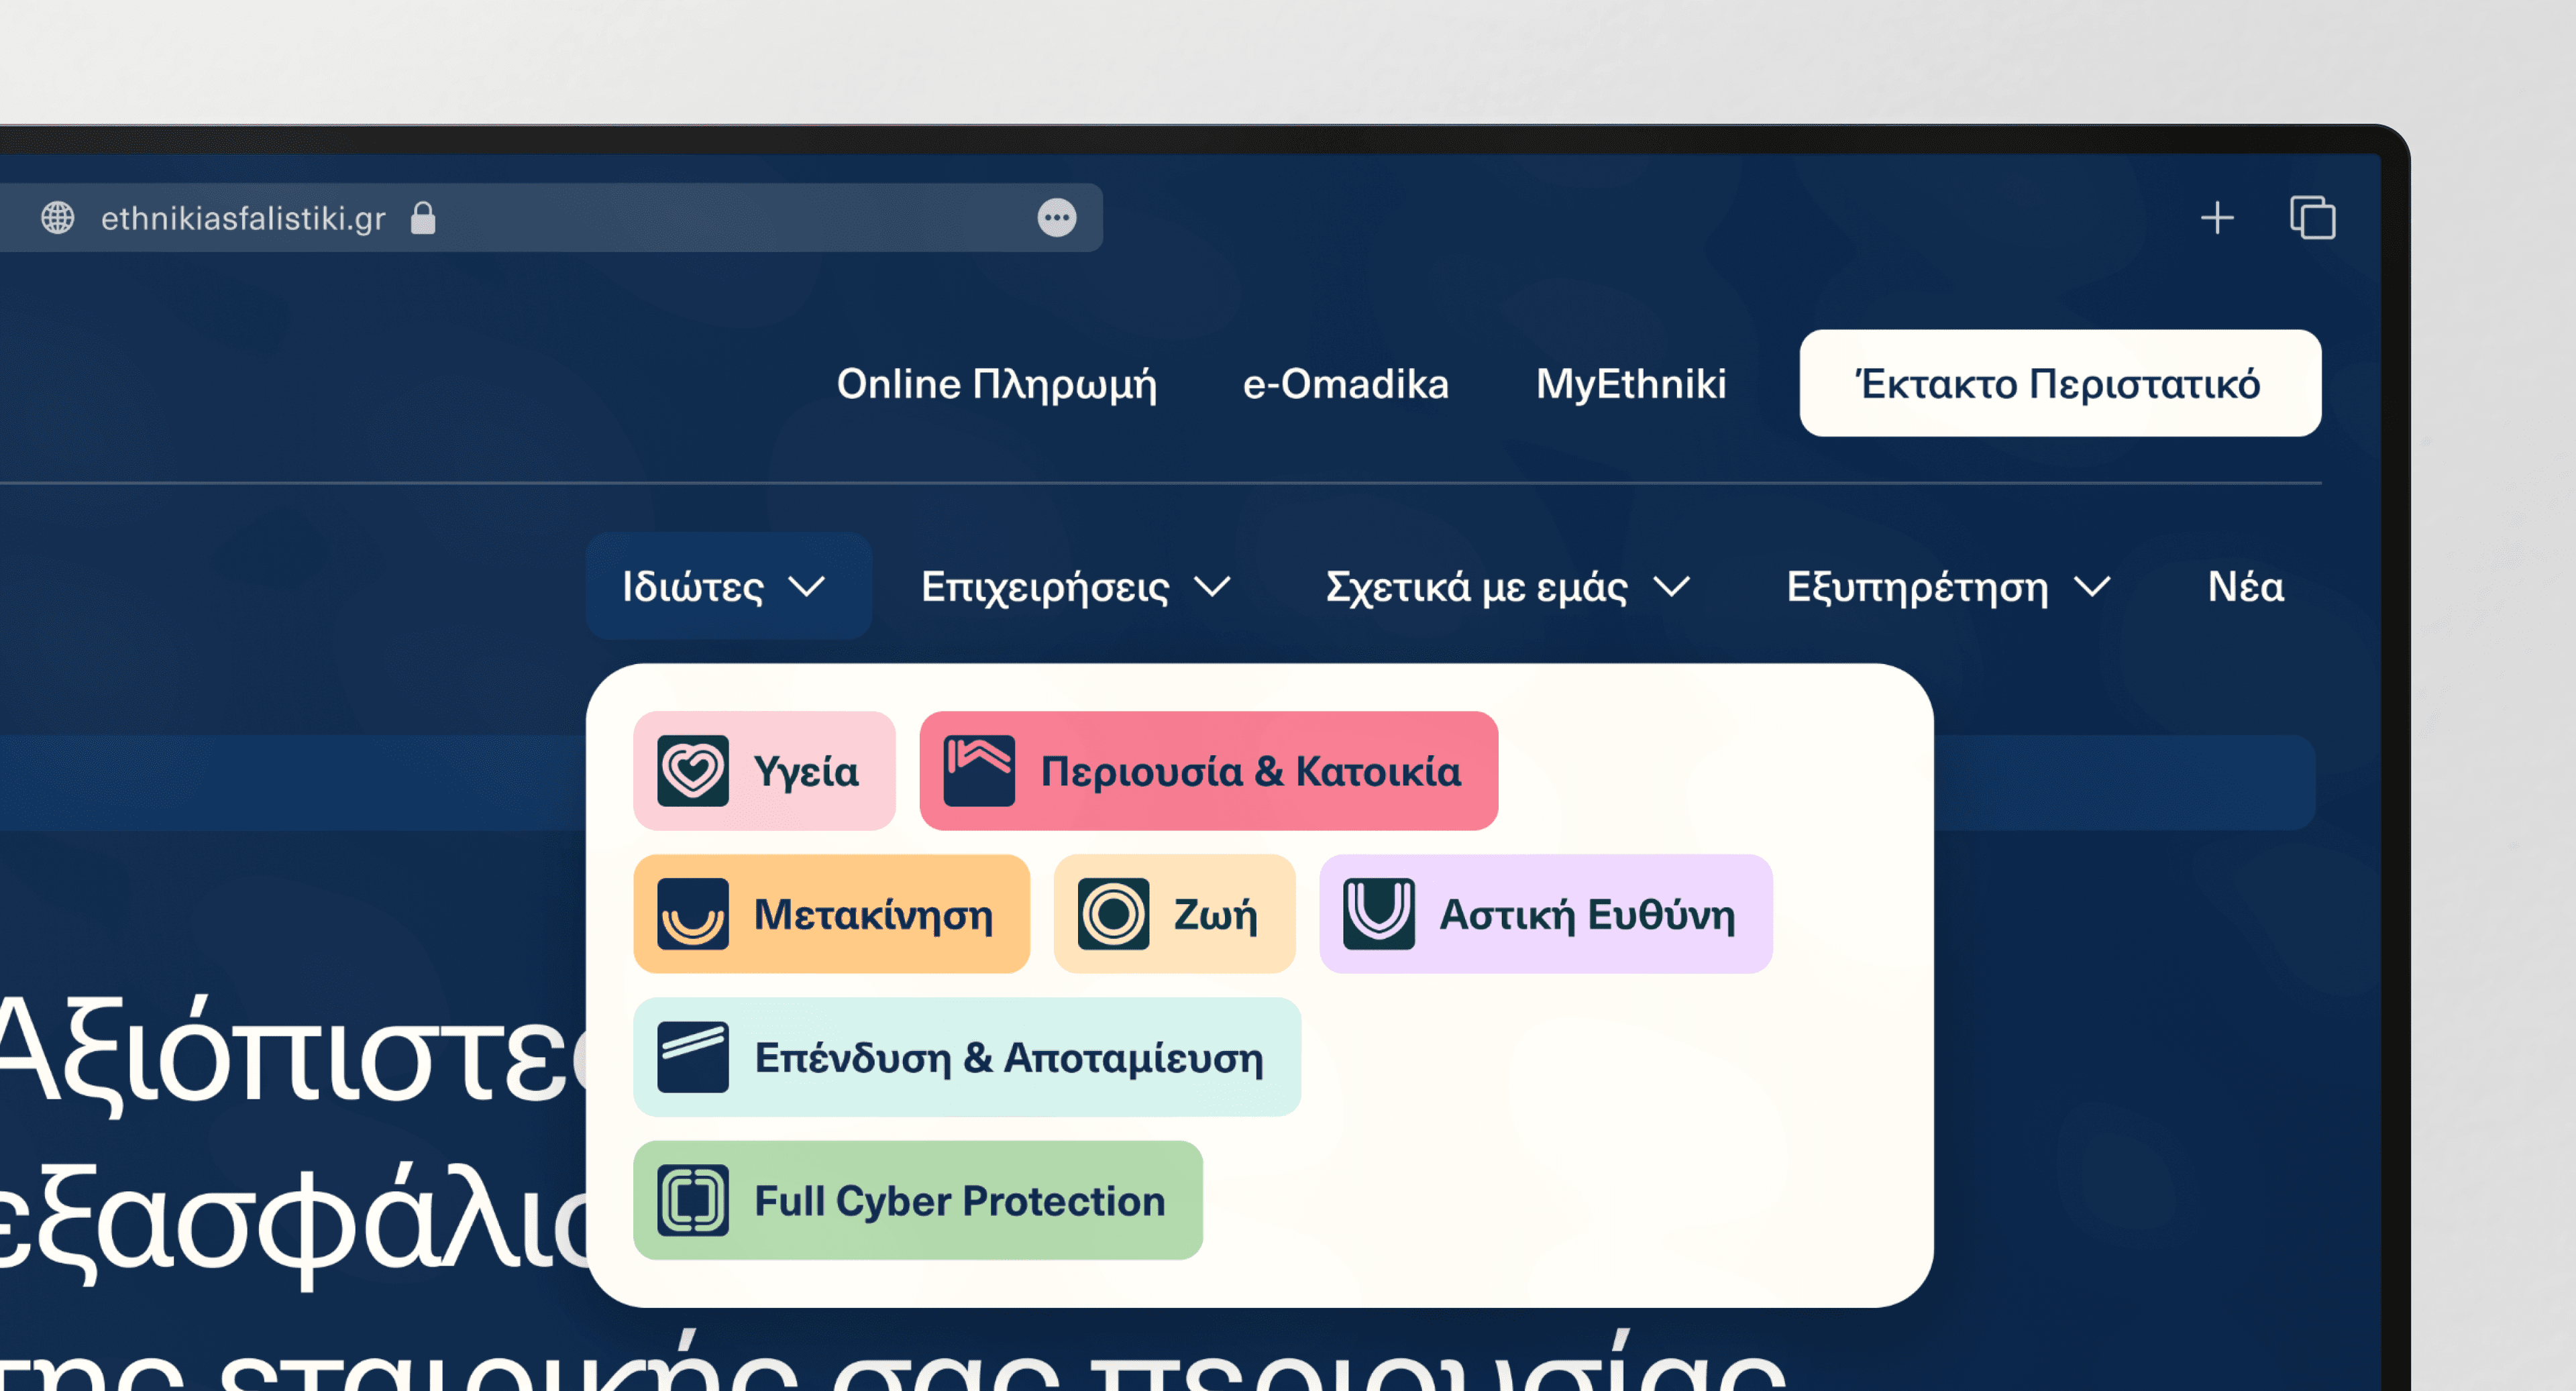This screenshot has width=2576, height=1391.
Task: Click the shield icon for Αστική Ευθύνη
Action: click(x=1378, y=914)
